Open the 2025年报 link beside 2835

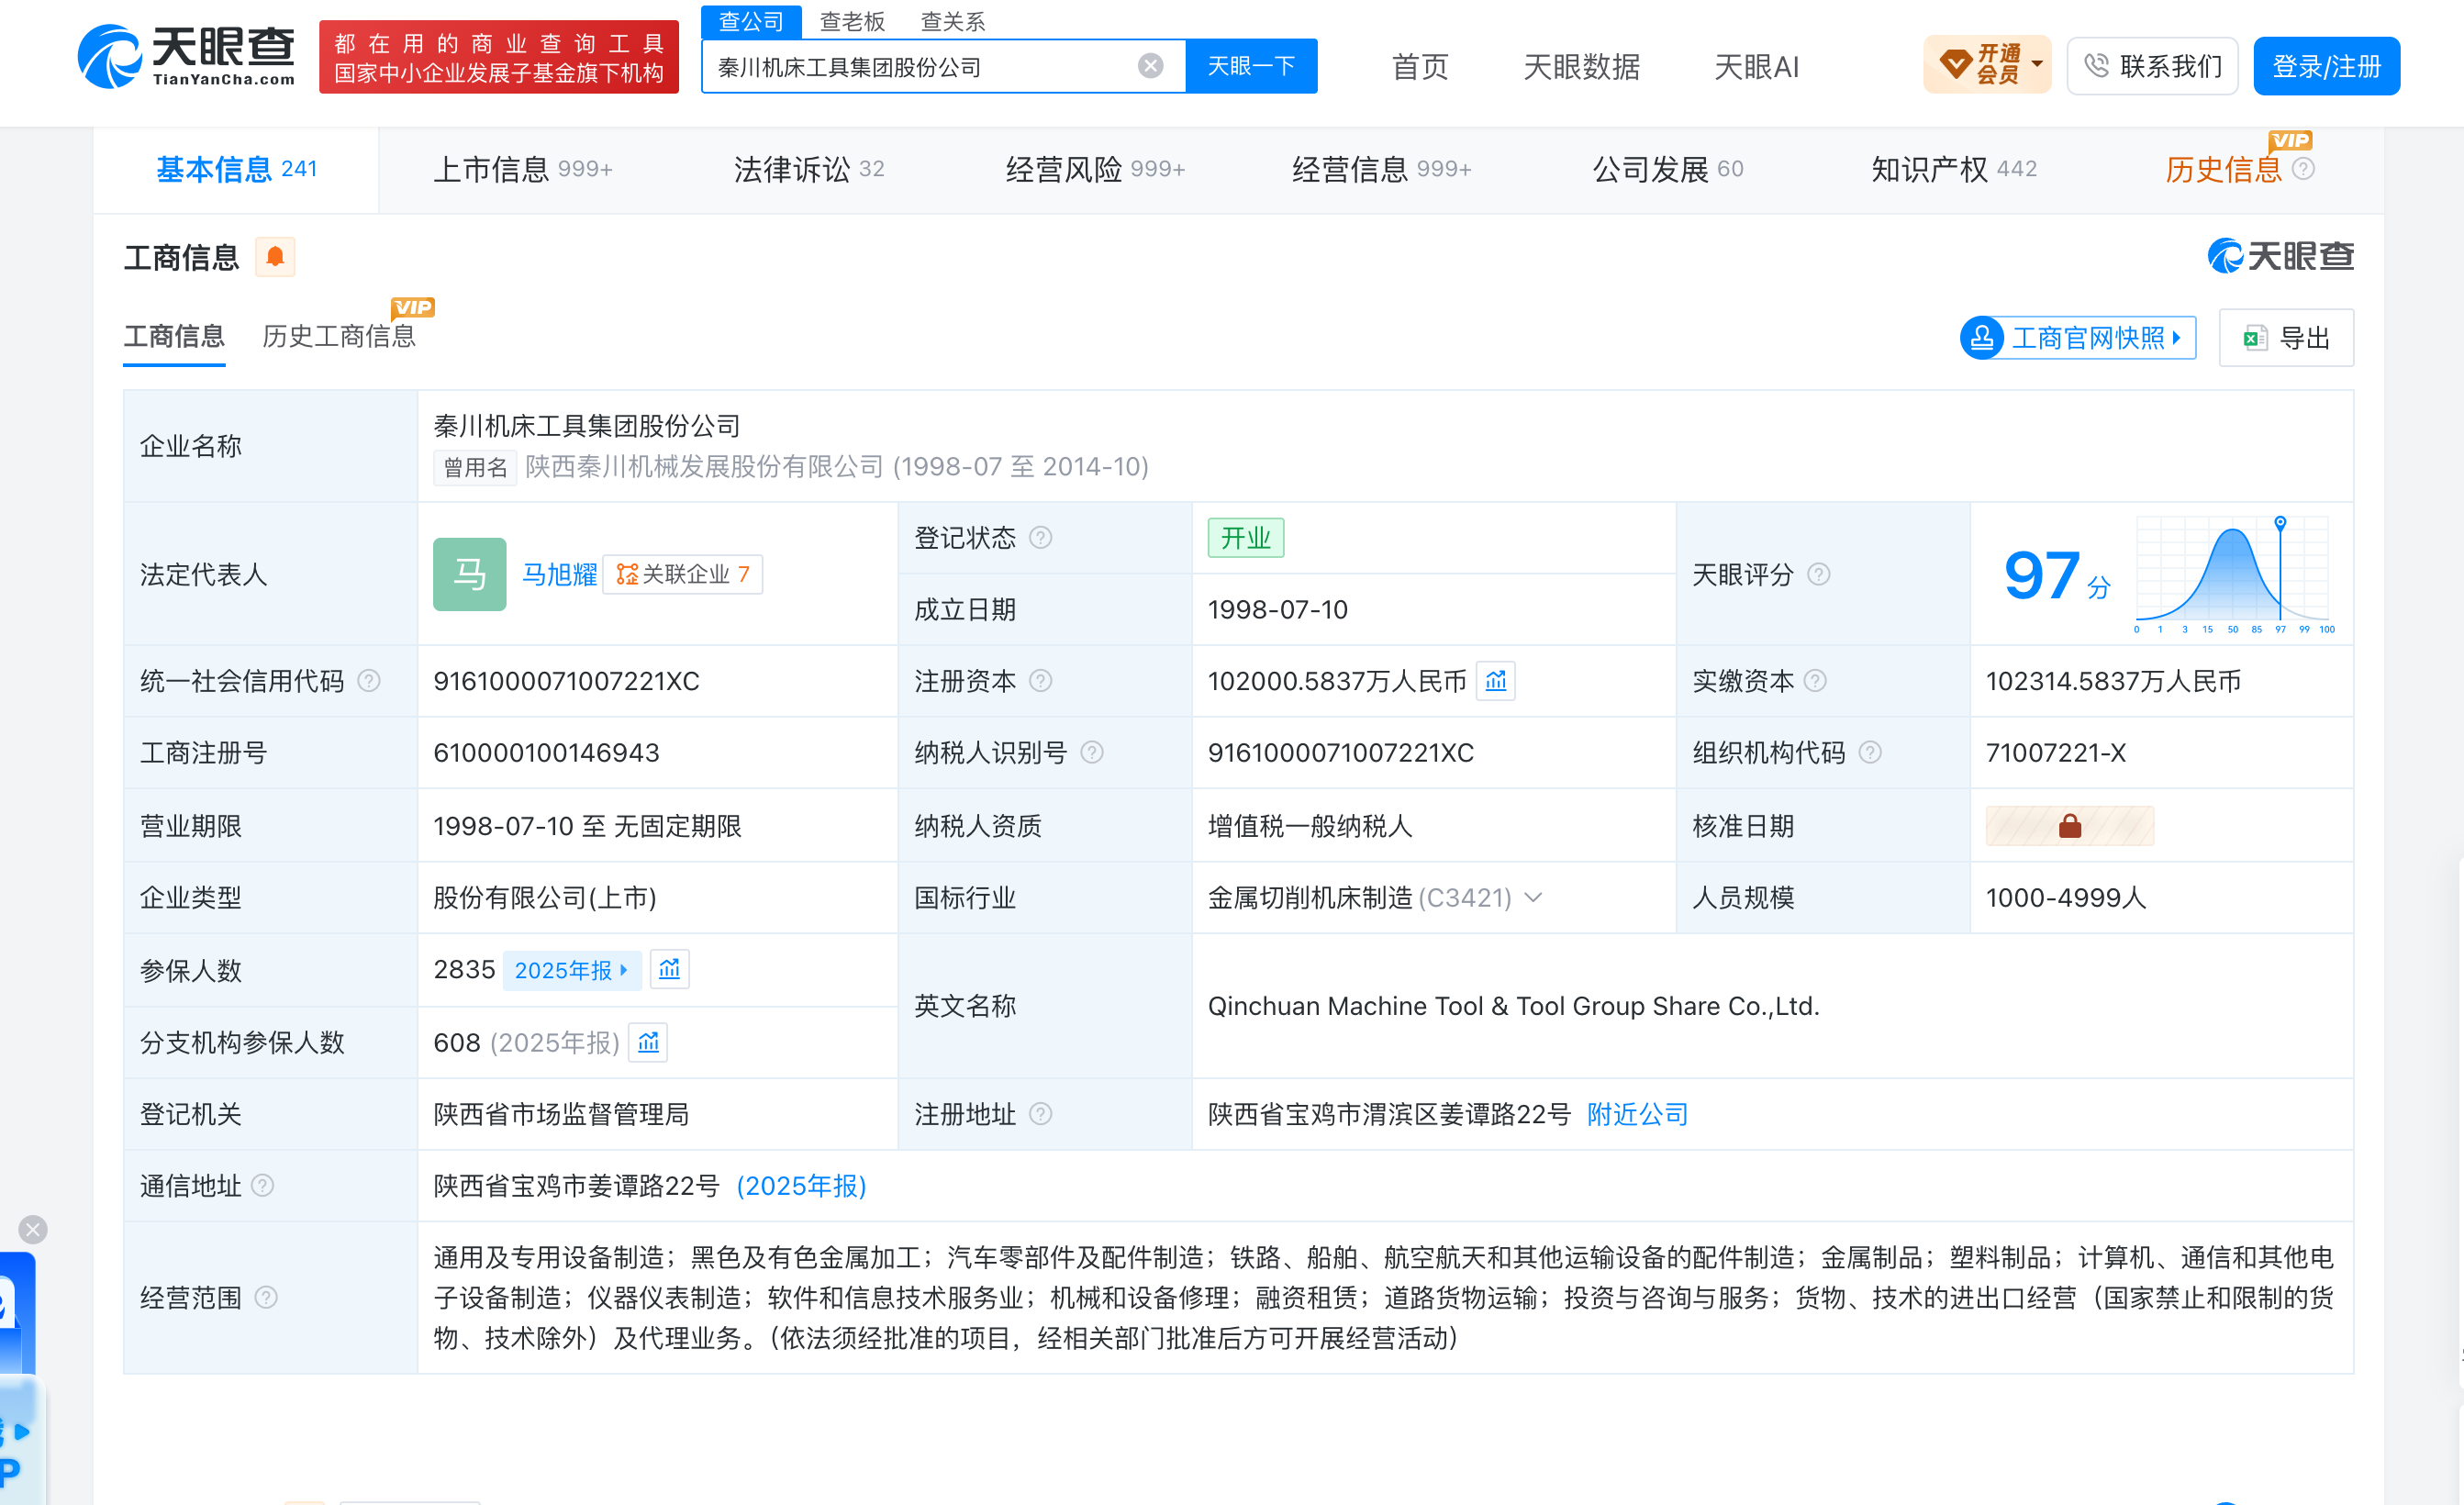pyautogui.click(x=571, y=969)
